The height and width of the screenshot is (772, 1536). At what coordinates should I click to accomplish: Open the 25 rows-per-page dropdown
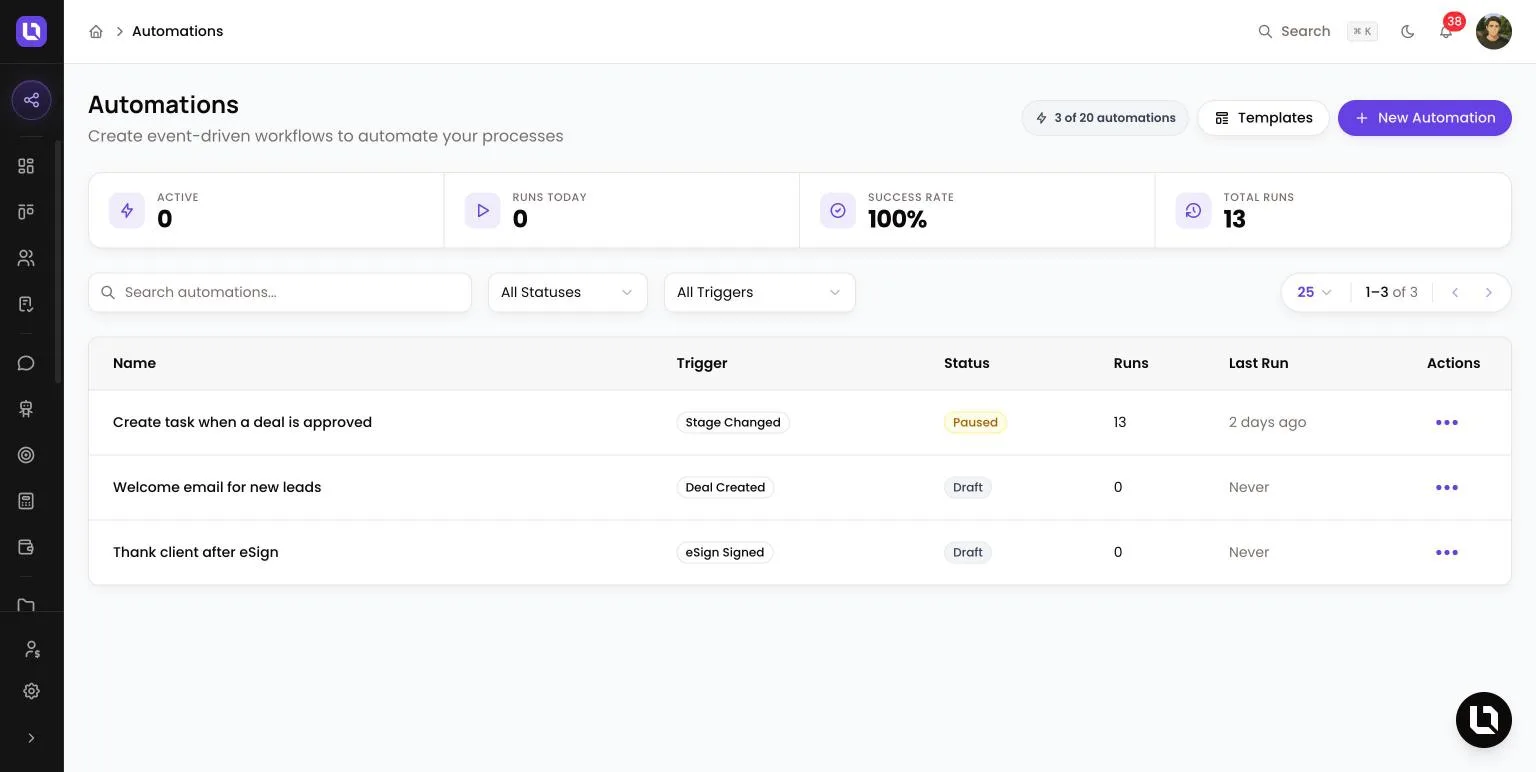click(1314, 292)
